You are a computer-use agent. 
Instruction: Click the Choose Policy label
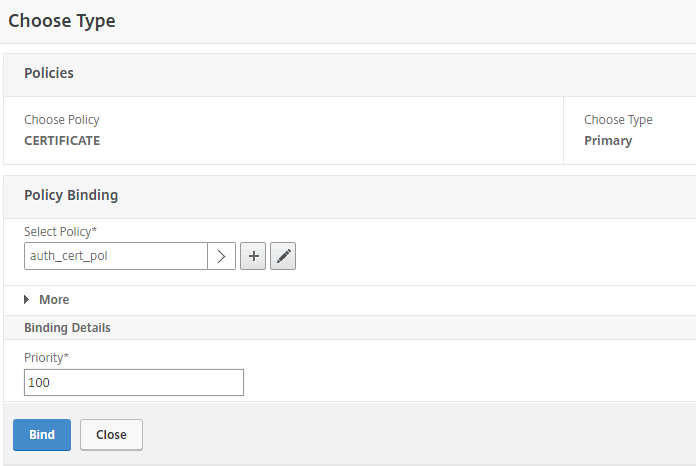coord(62,120)
